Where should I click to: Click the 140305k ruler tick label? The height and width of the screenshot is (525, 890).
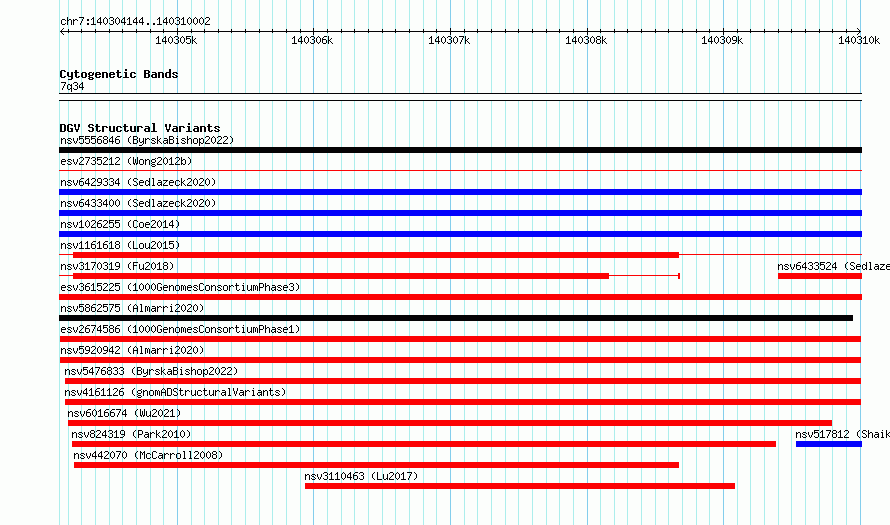coord(176,40)
